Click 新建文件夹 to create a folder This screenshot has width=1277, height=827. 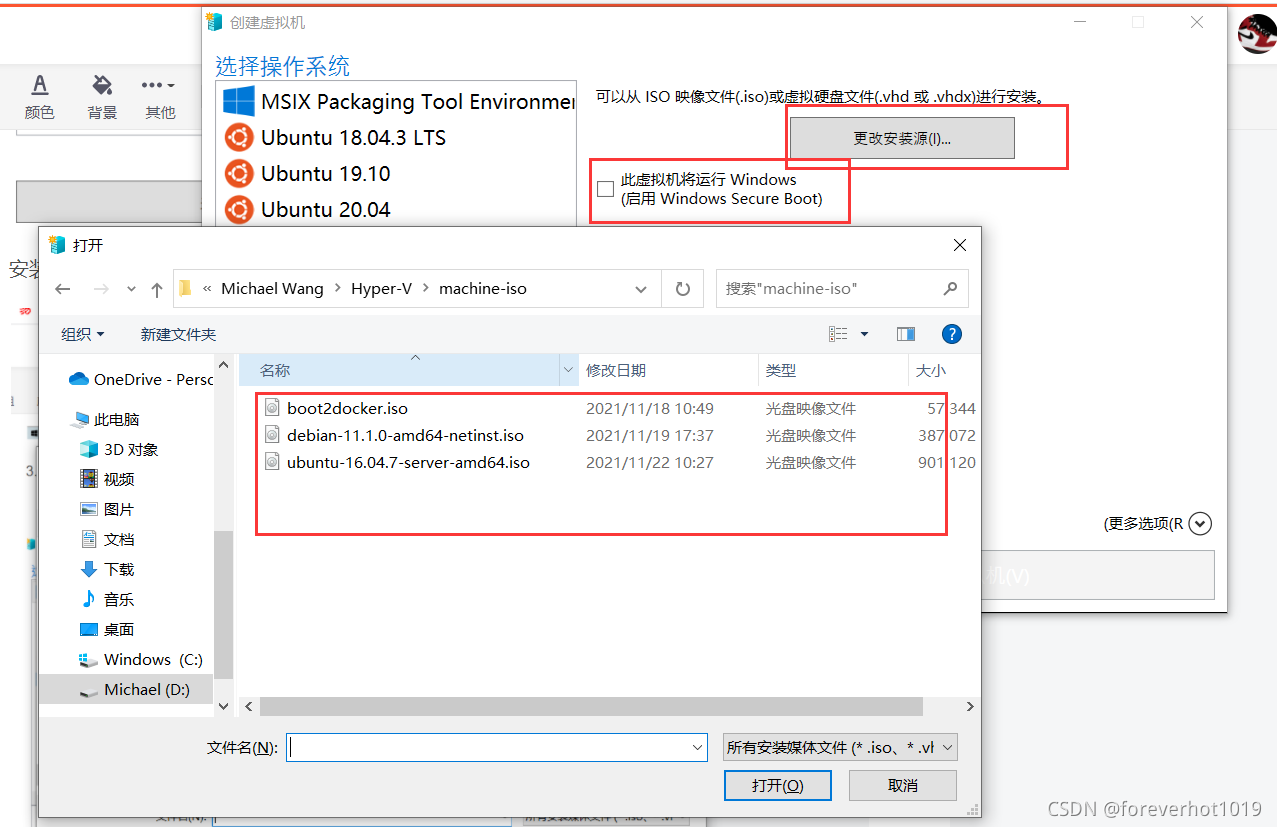point(178,334)
